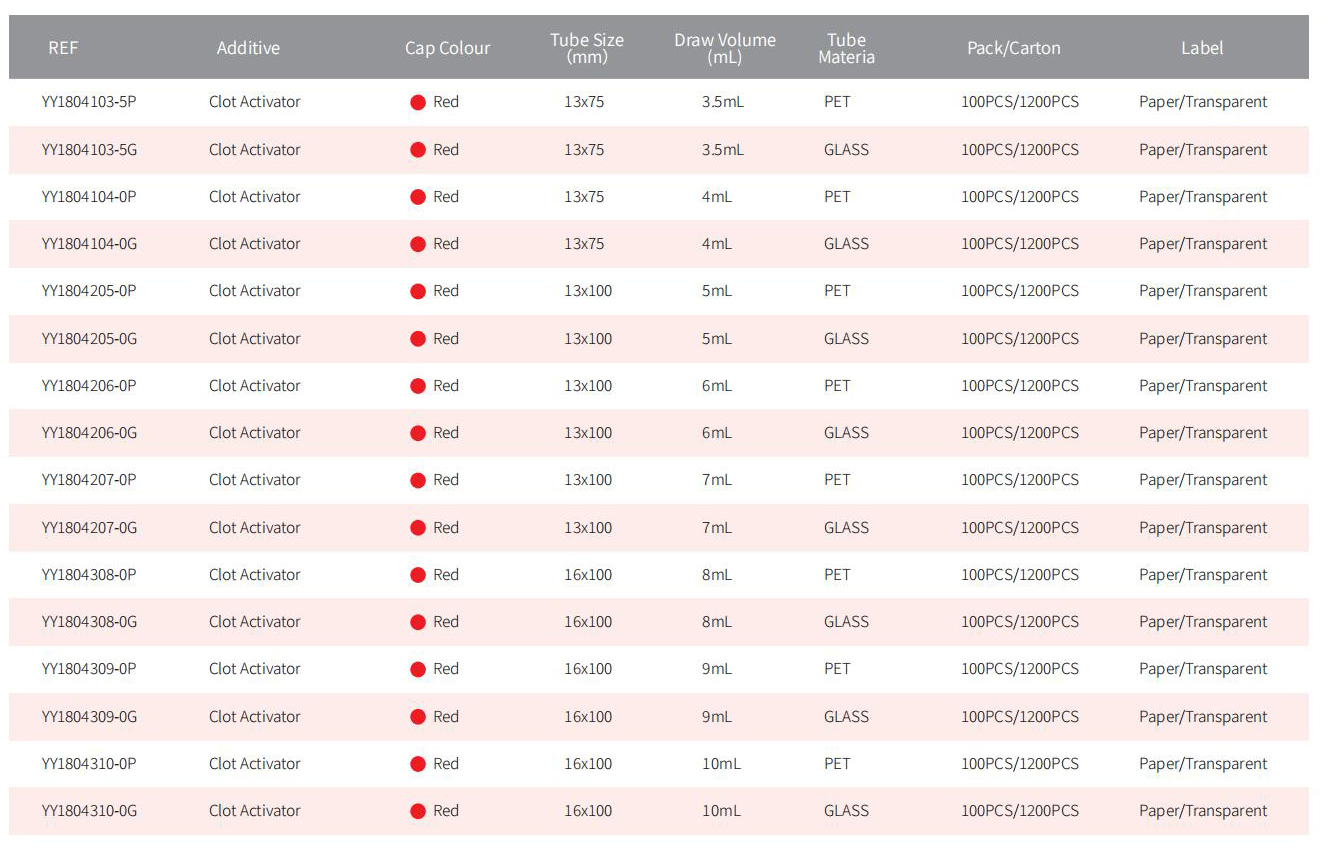Click 9mL volume in YY1804309-0P row
The height and width of the screenshot is (852, 1324).
pos(717,669)
